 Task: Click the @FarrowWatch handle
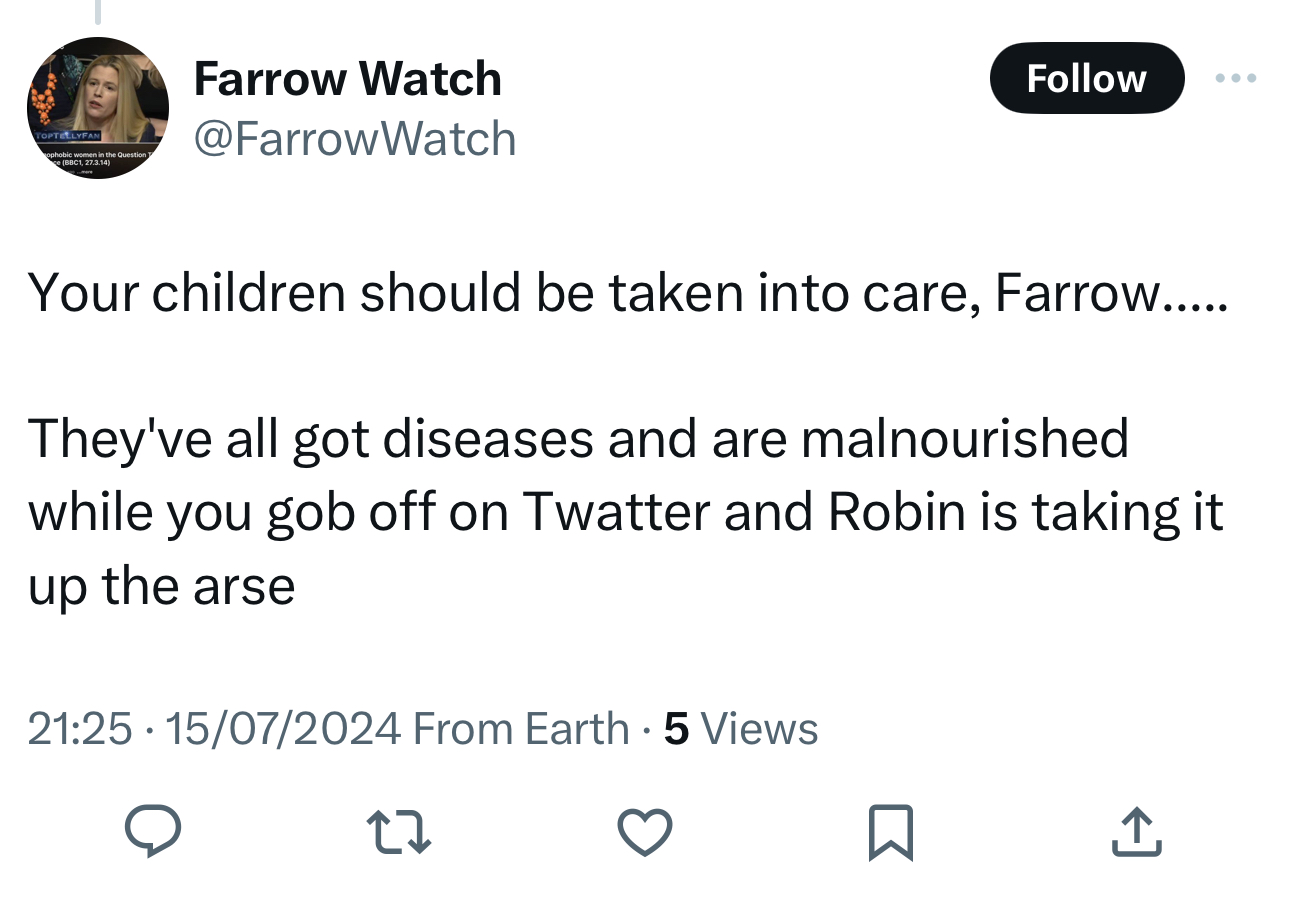pyautogui.click(x=354, y=138)
